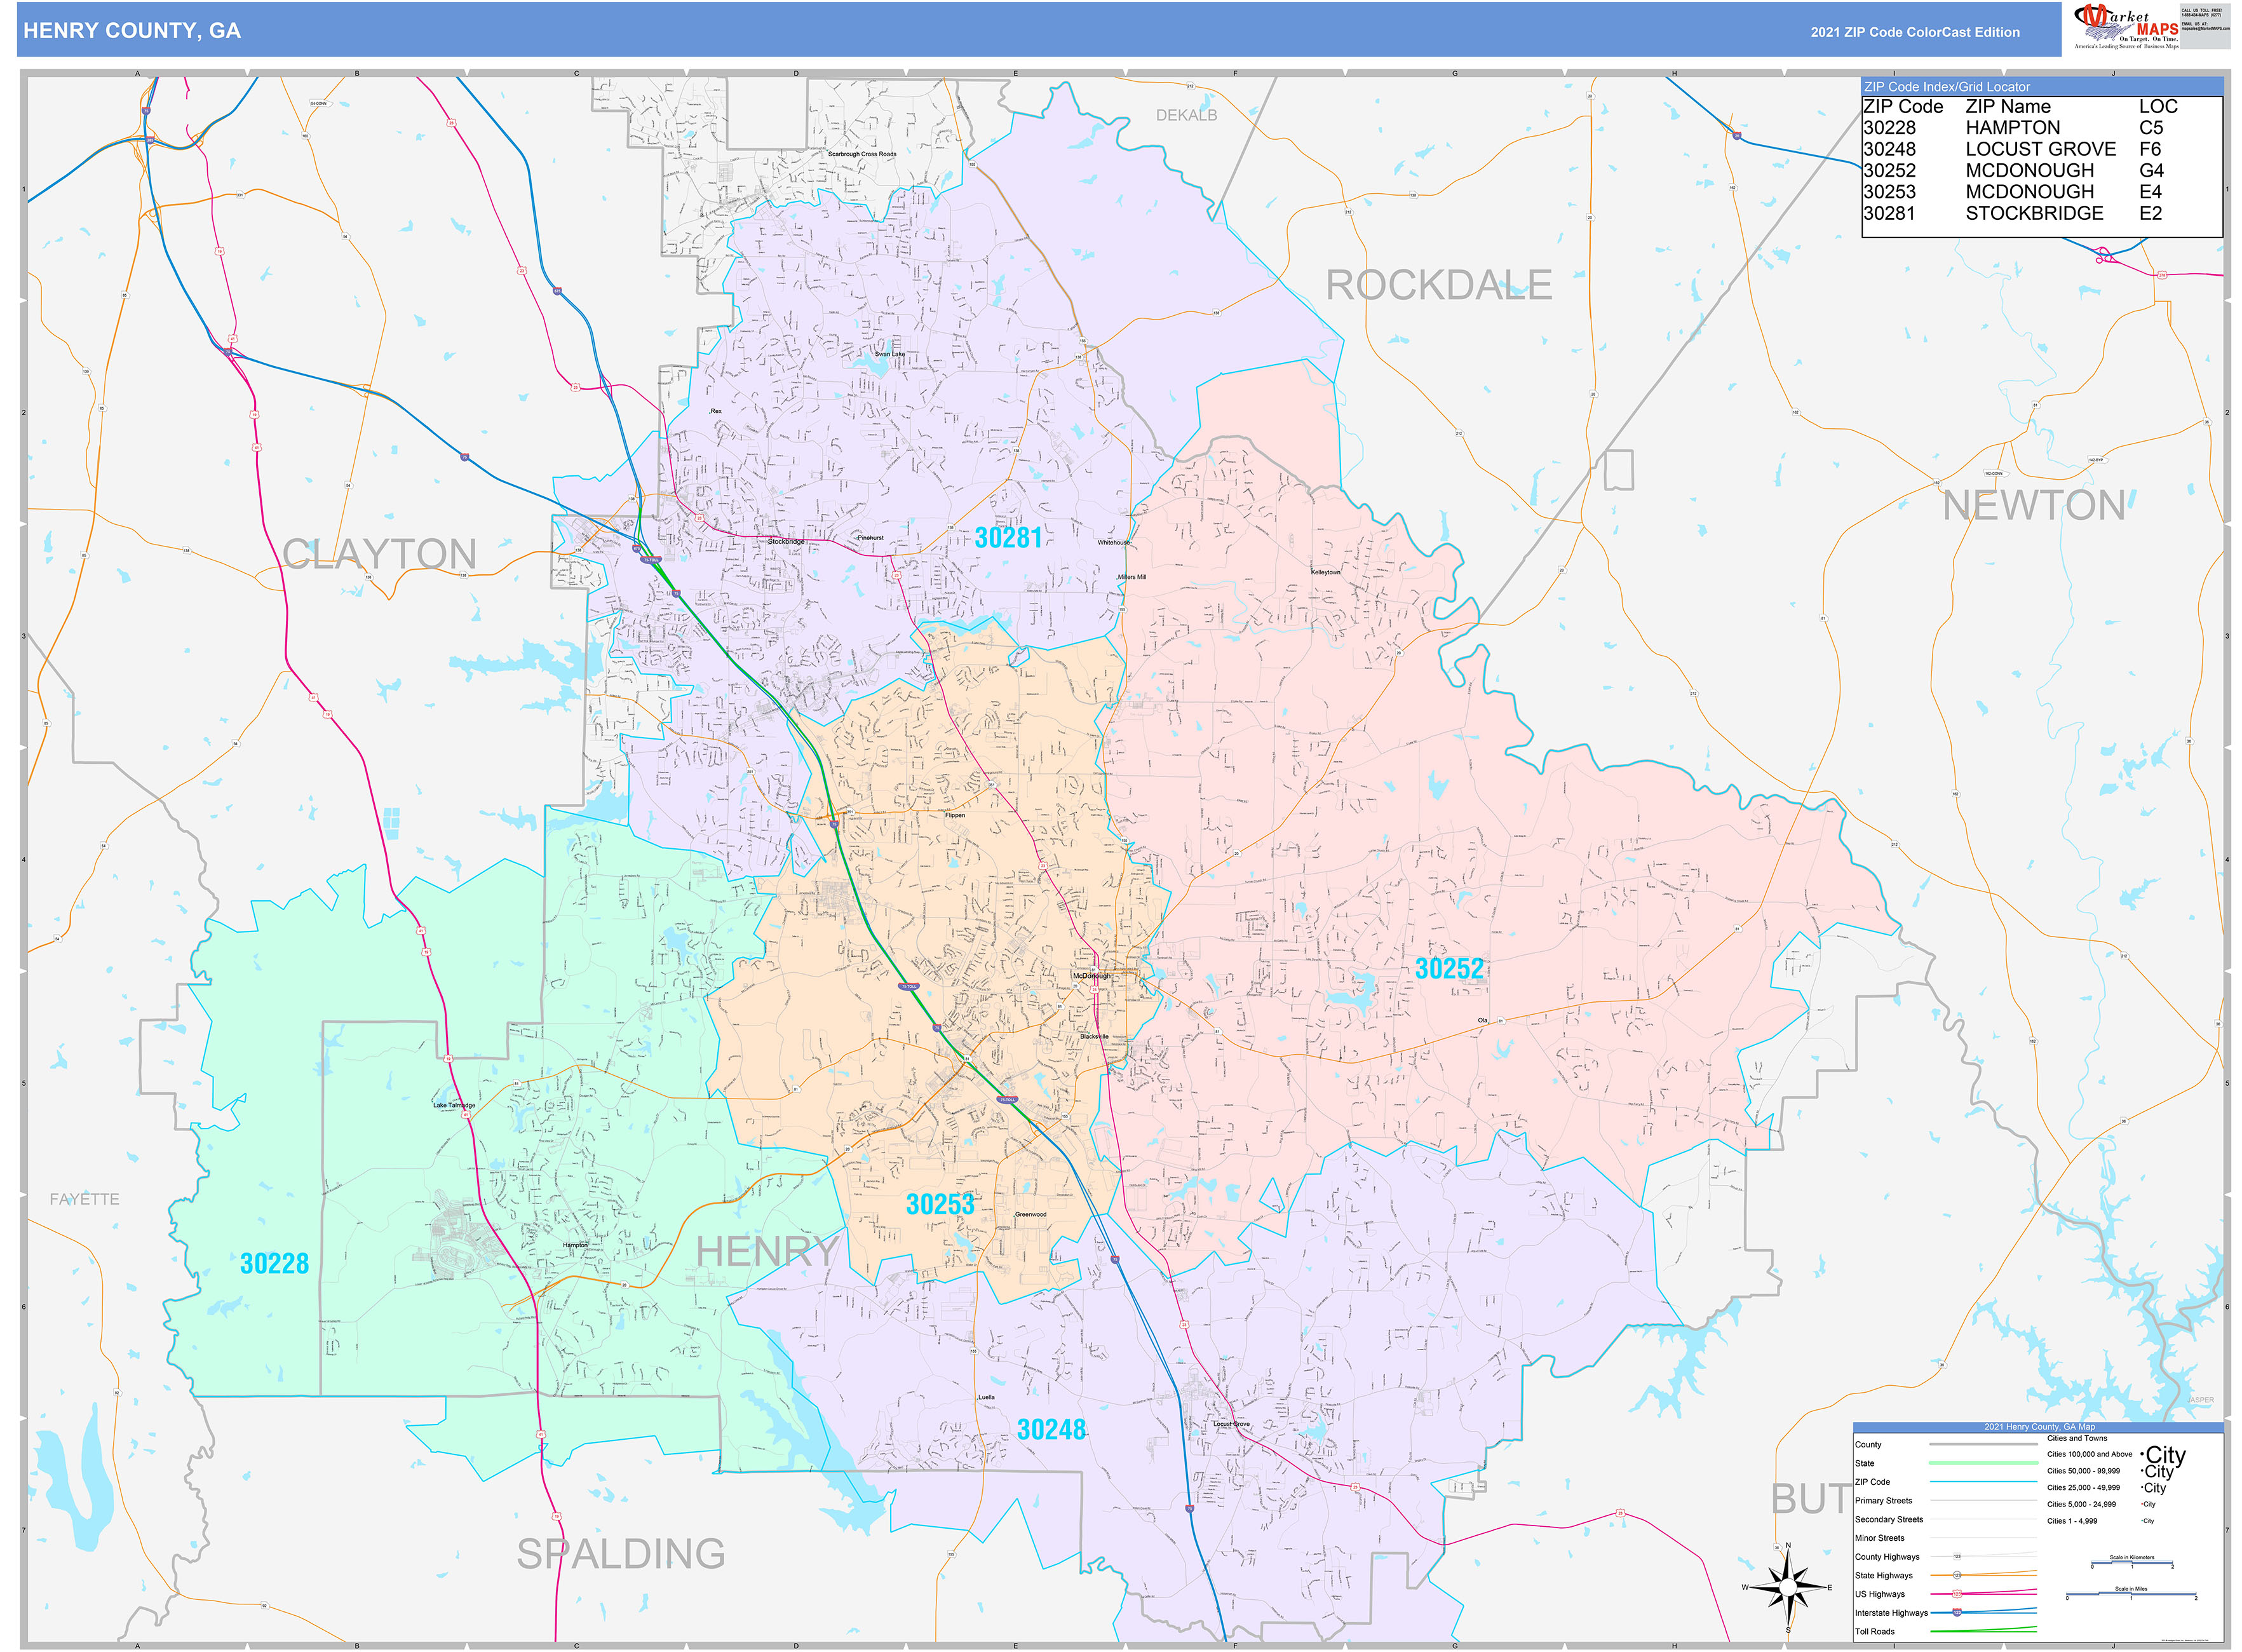Click the compass rose
This screenshot has height=1652, width=2242.
pyautogui.click(x=1787, y=1587)
